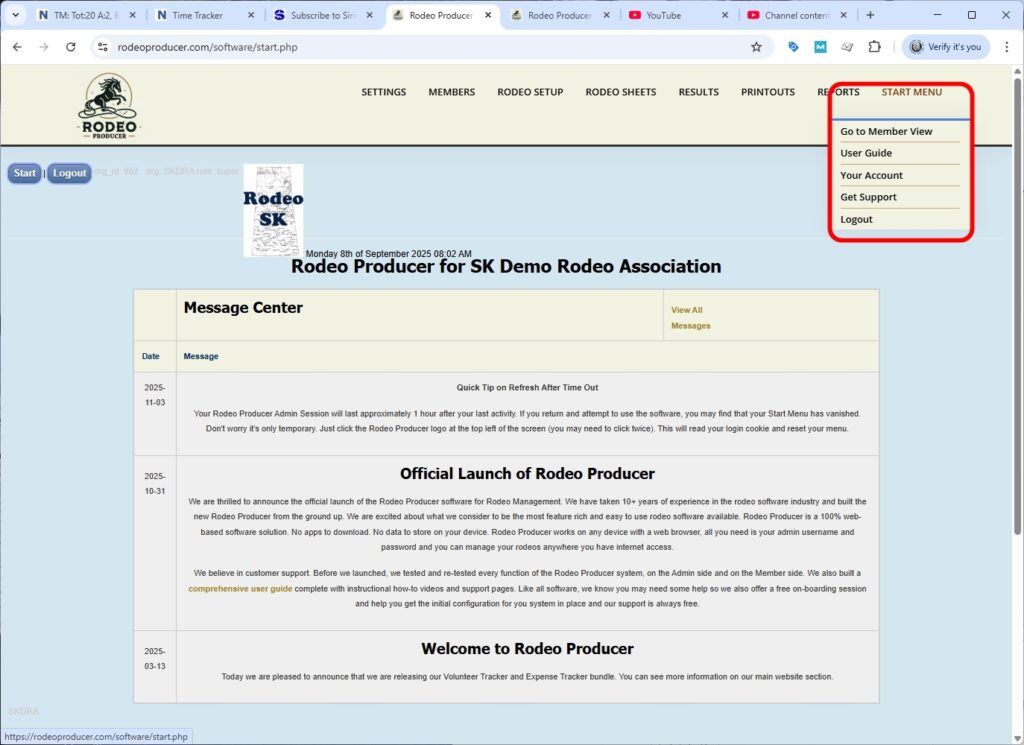Click the reading list book icon
Image resolution: width=1024 pixels, height=745 pixels.
coord(847,46)
